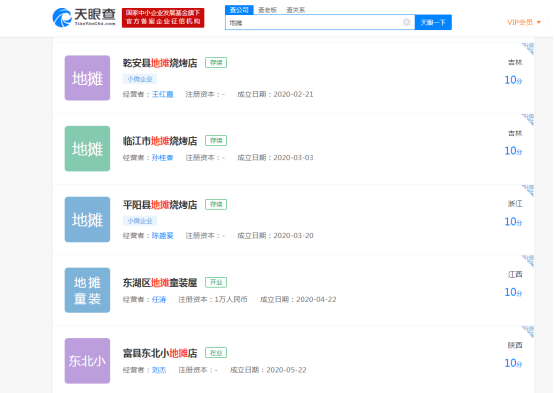Screen dimensions: 554x393
Task: Open operator 王红霞 profile link
Action: [x=163, y=94]
